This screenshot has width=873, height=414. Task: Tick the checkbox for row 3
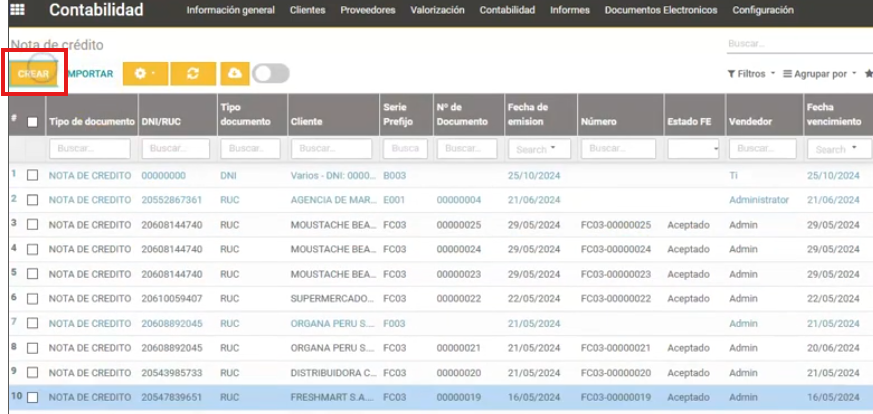(33, 223)
